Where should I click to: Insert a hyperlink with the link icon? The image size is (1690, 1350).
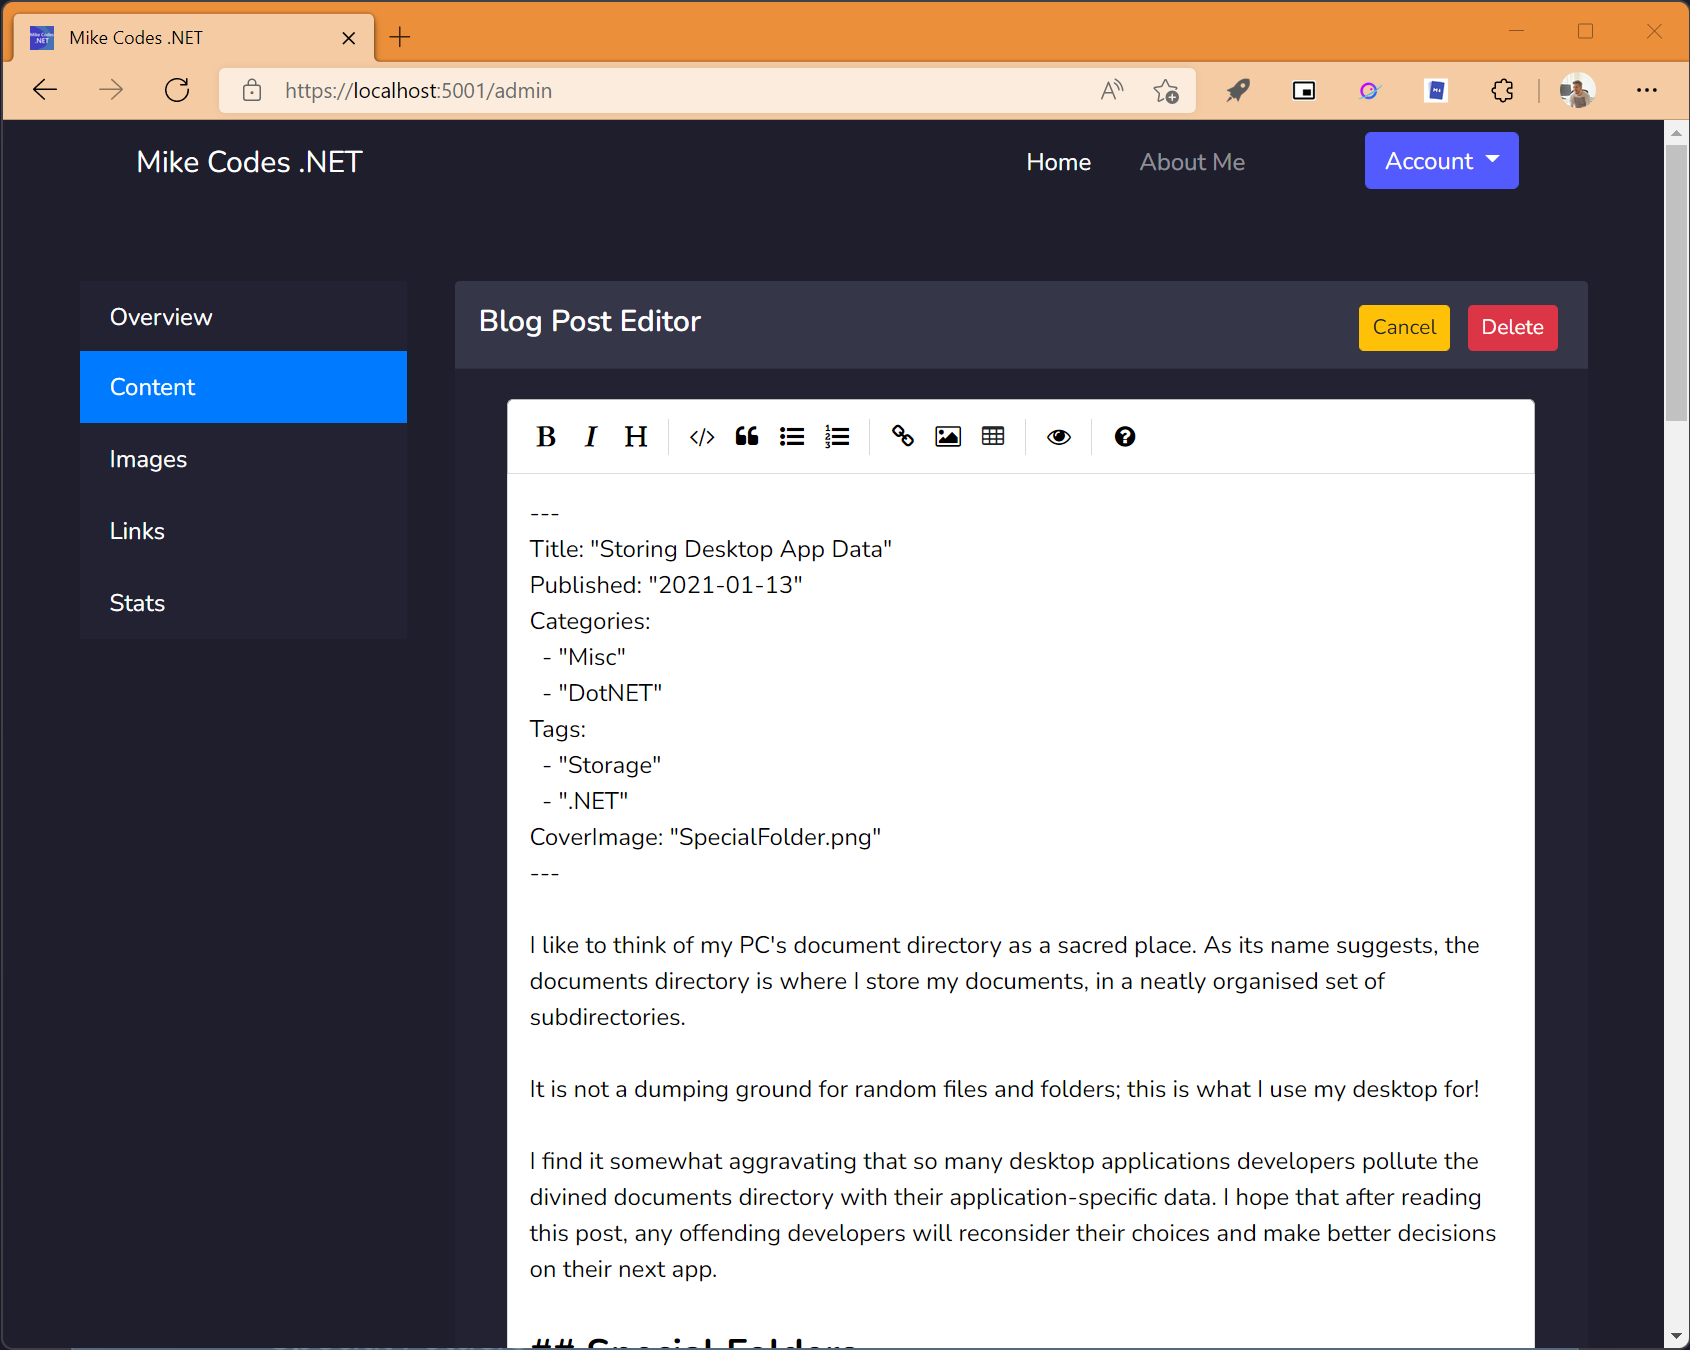pos(903,437)
